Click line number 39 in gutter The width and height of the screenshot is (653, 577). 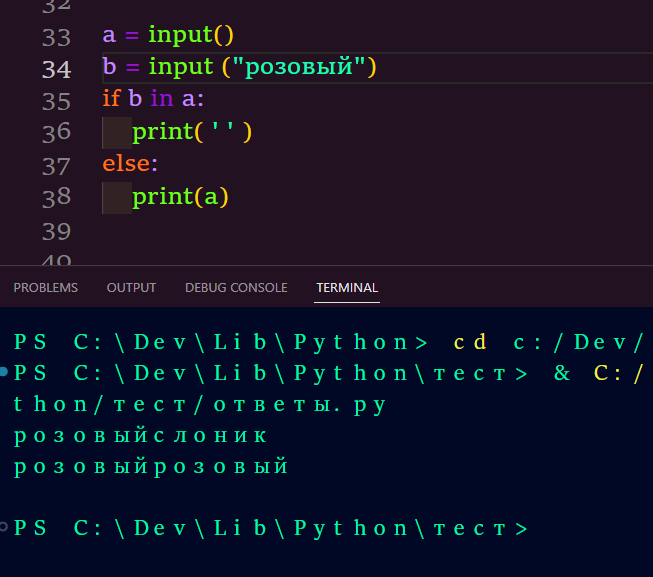pyautogui.click(x=56, y=231)
